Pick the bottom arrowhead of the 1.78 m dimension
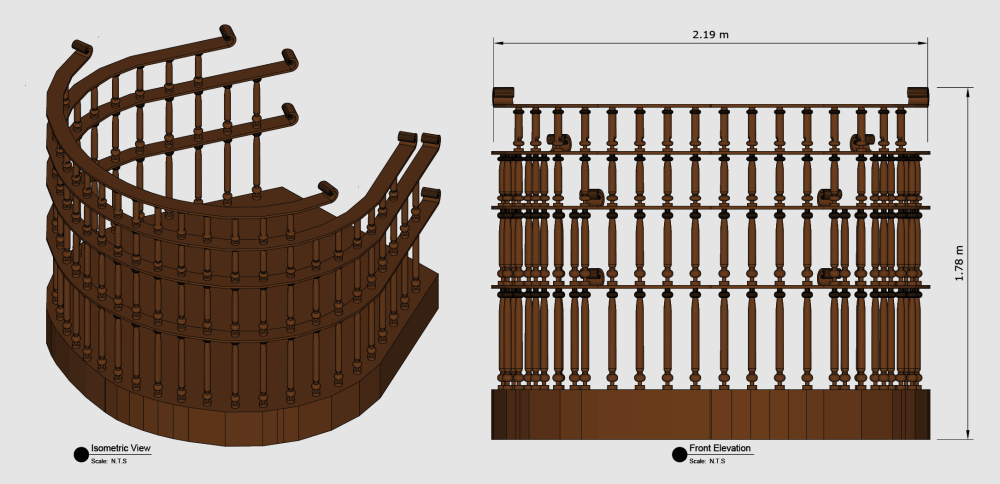 968,434
